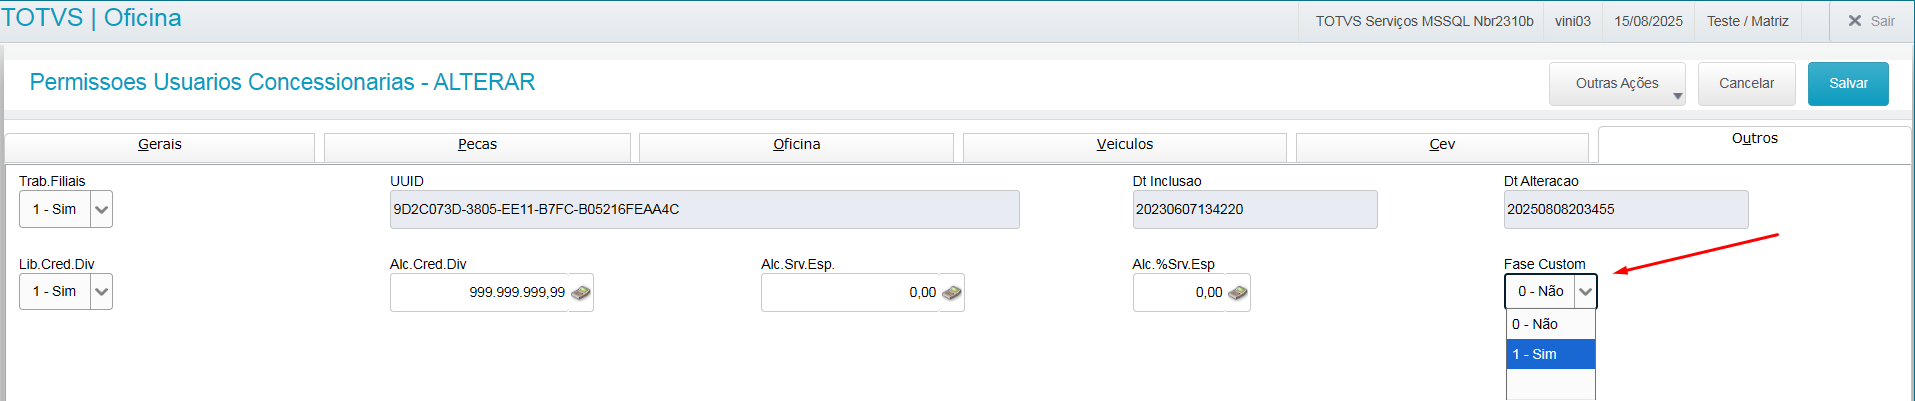Expand the Trab.Filiais dropdown
Viewport: 1915px width, 401px height.
pos(101,210)
